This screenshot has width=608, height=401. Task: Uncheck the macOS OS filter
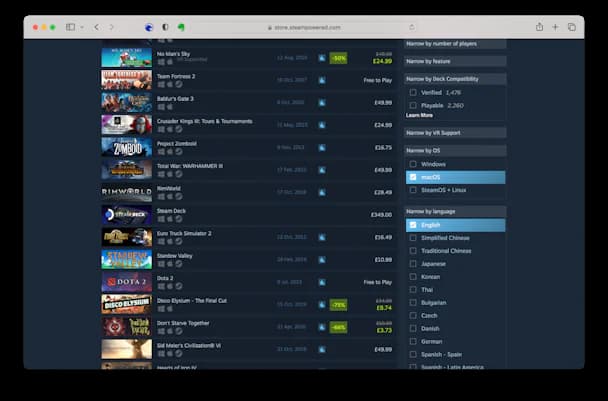(x=413, y=177)
